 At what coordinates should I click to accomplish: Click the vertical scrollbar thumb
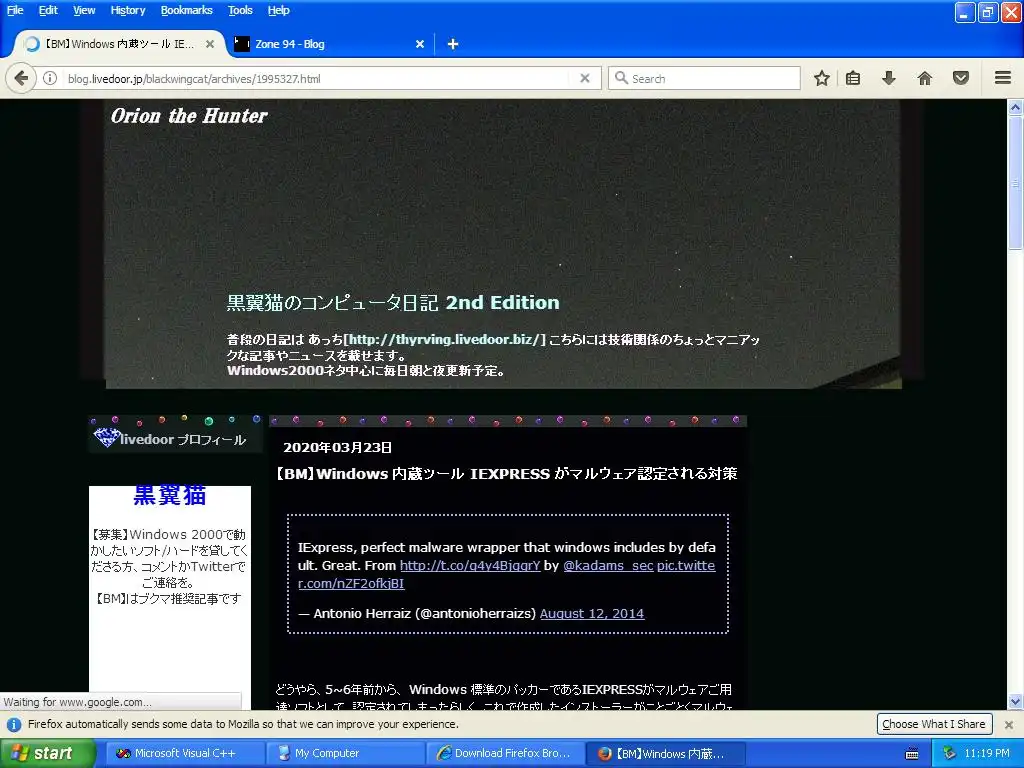(x=1016, y=183)
